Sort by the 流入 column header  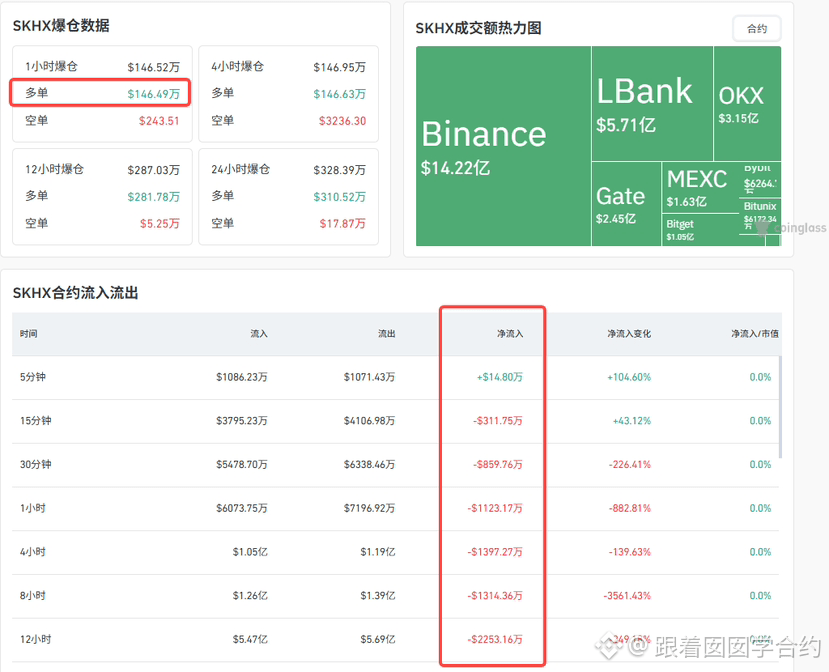coord(259,334)
